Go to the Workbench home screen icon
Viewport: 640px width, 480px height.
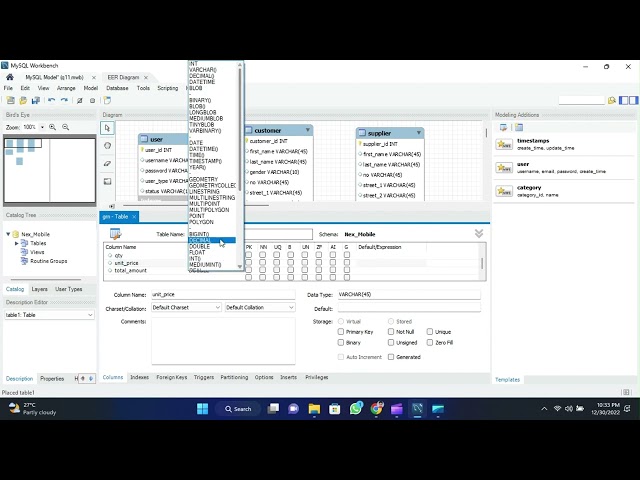coord(10,77)
